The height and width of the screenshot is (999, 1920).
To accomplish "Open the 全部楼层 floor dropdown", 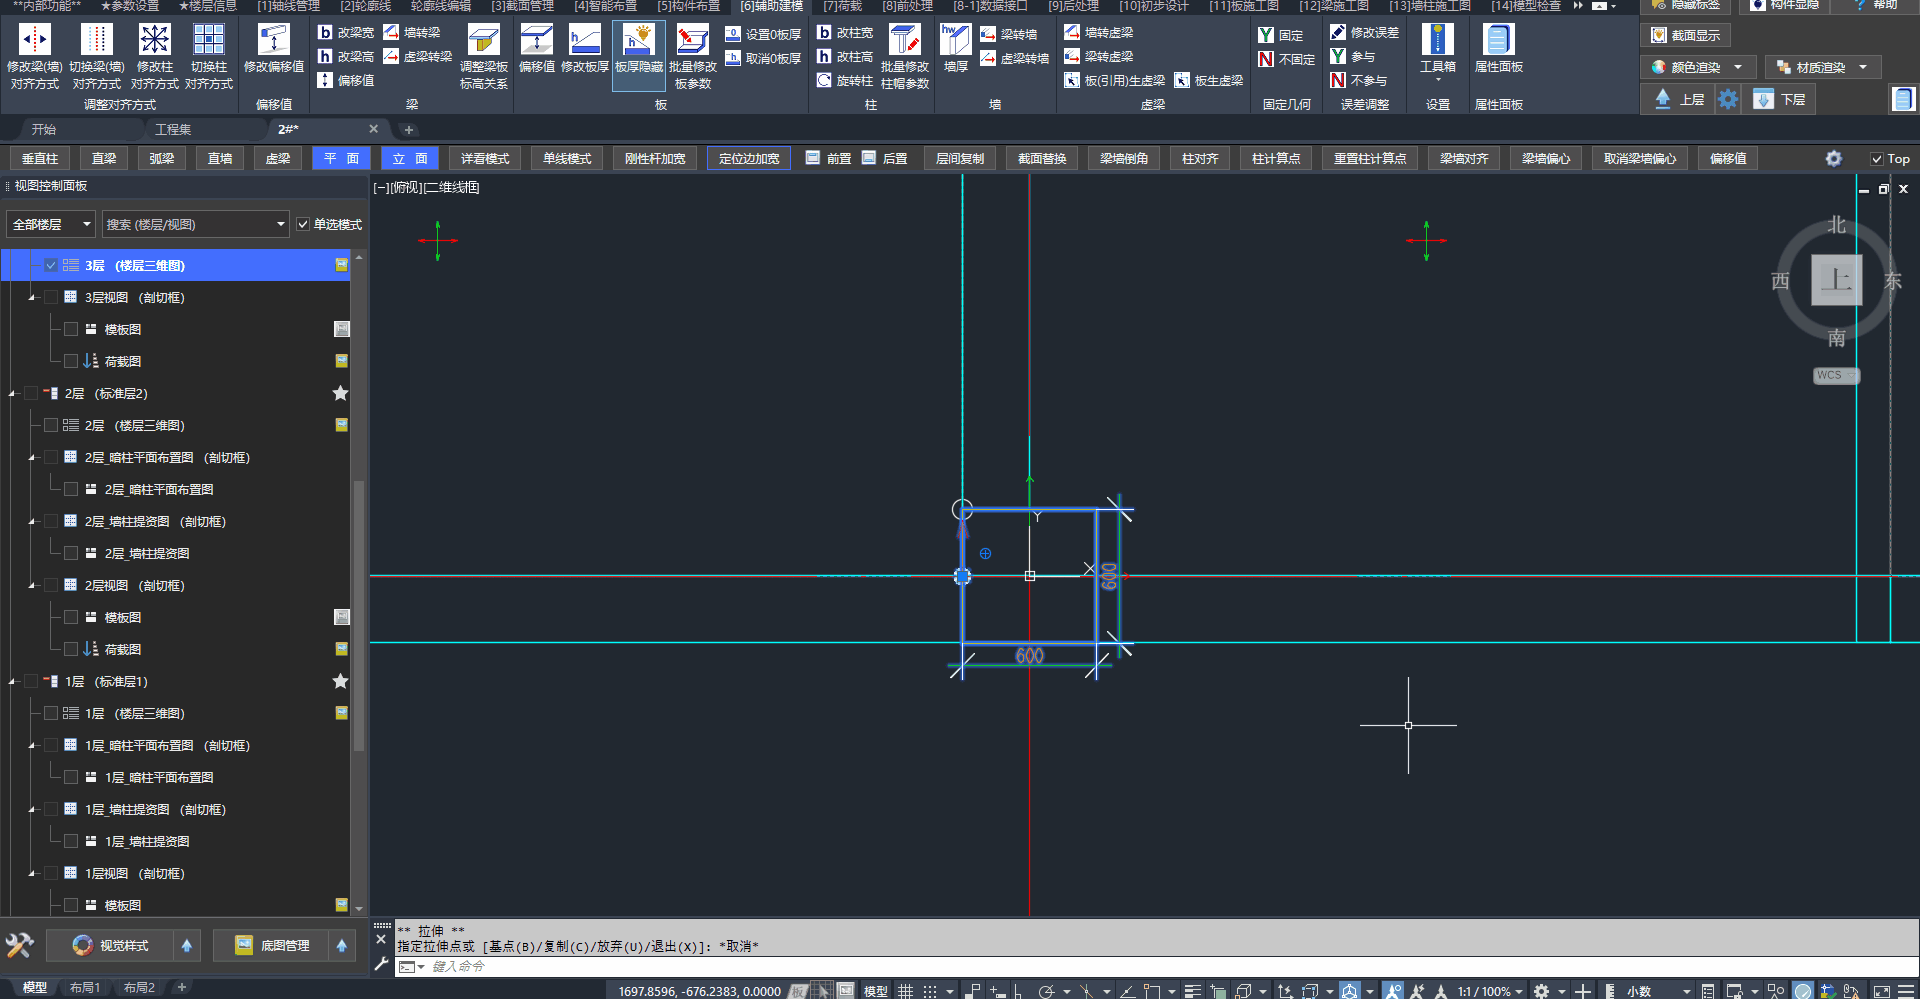I will click(51, 225).
